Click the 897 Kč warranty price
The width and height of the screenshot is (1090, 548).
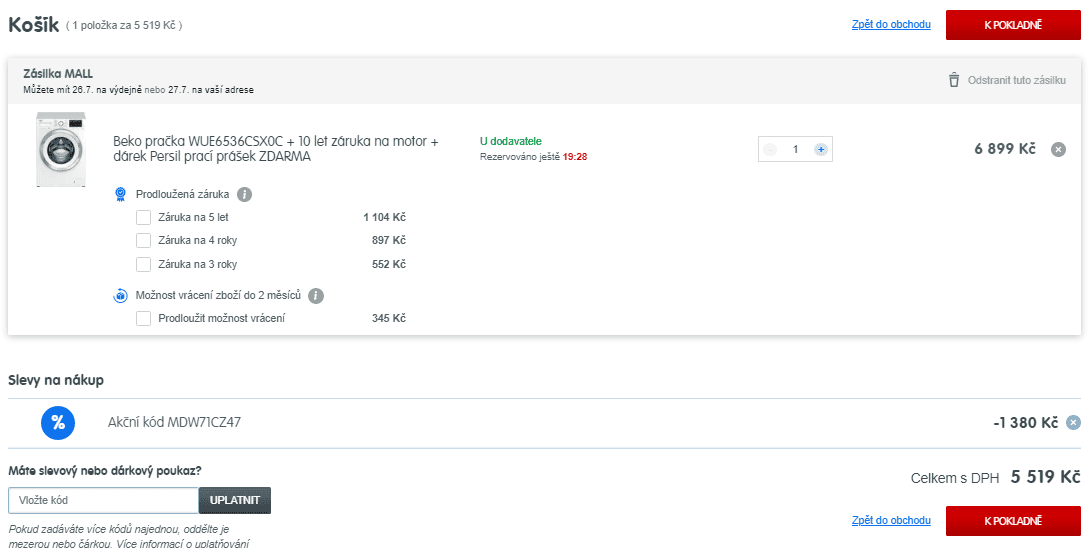coord(389,241)
